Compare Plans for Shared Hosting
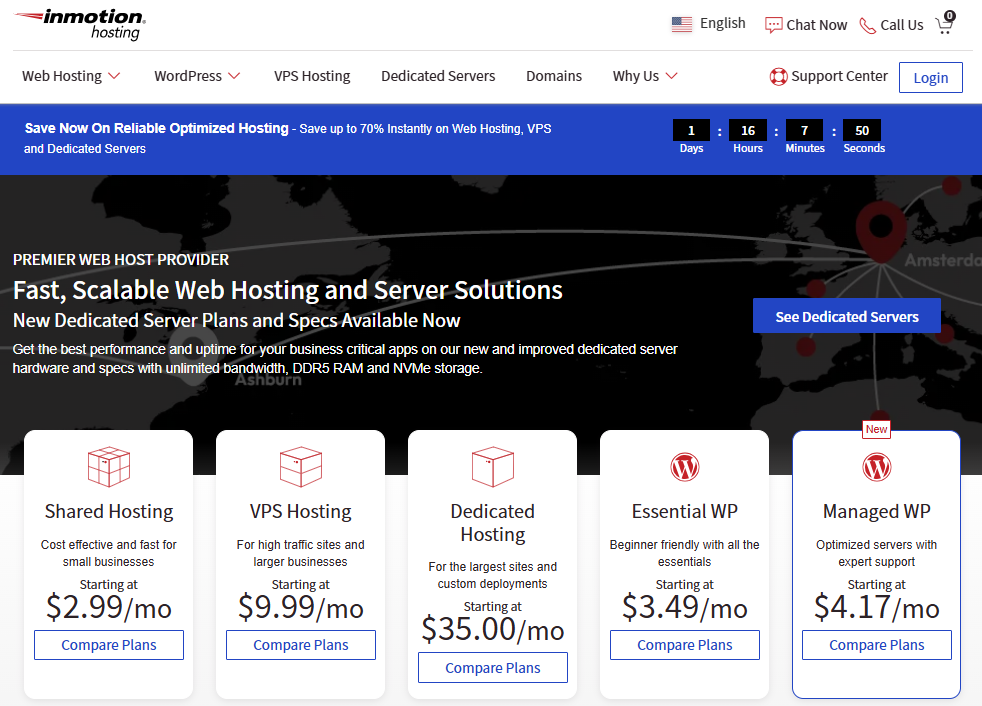 (109, 645)
